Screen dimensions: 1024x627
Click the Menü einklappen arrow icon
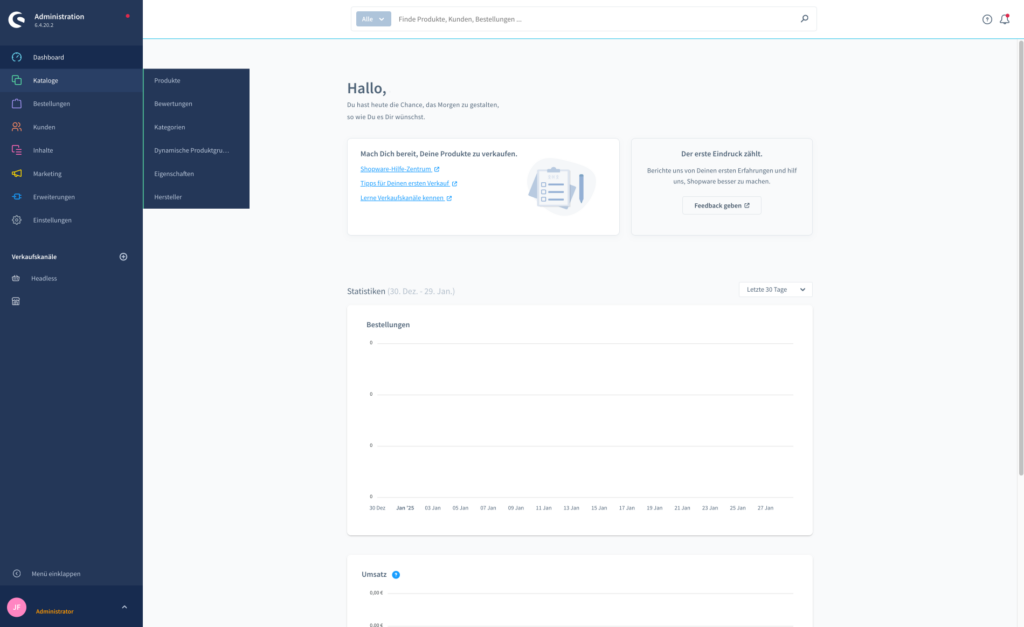coord(17,573)
